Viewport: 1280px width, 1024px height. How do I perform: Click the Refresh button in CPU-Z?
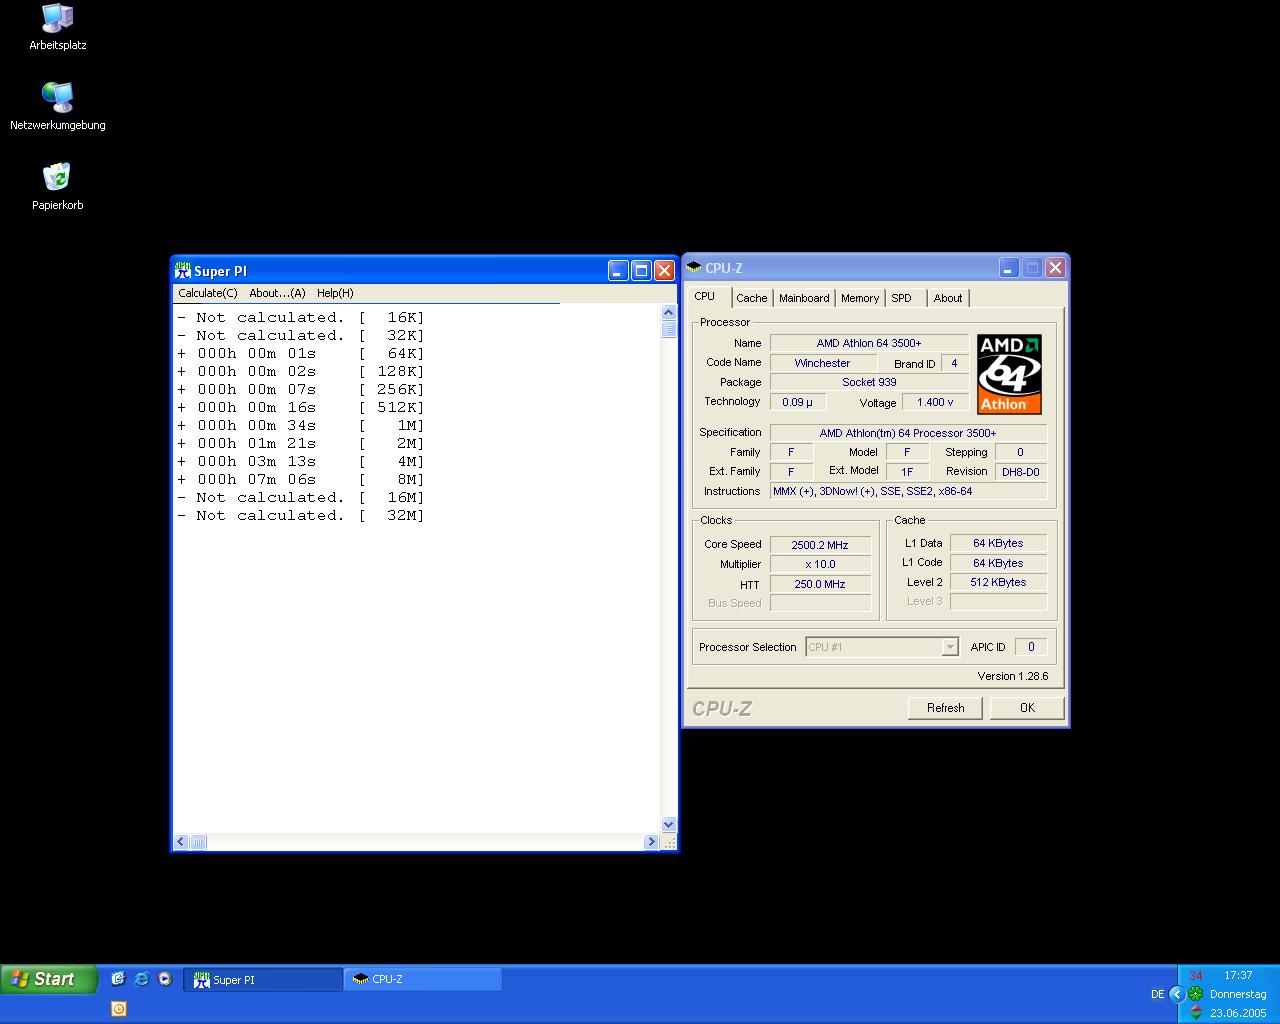point(946,708)
